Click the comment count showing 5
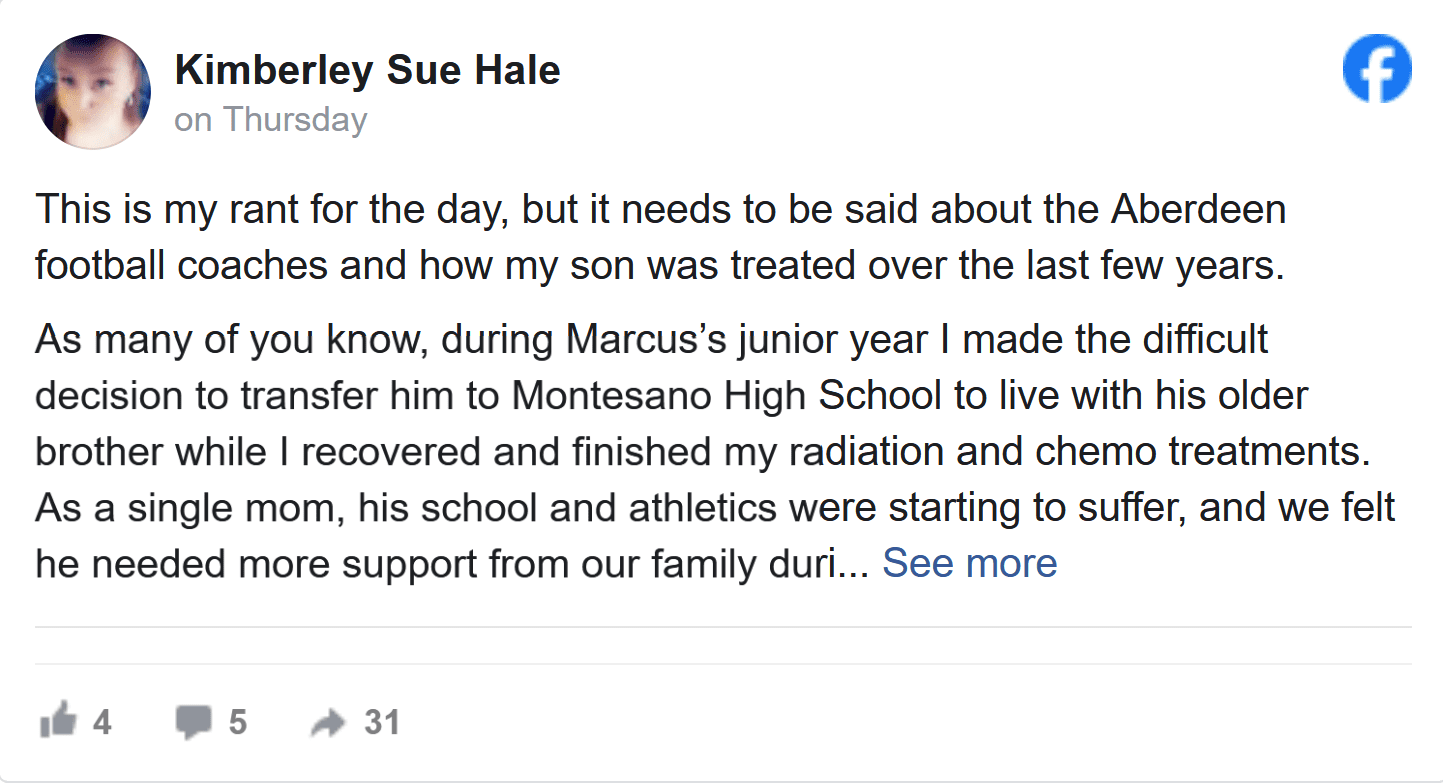The height and width of the screenshot is (784, 1443). [240, 720]
